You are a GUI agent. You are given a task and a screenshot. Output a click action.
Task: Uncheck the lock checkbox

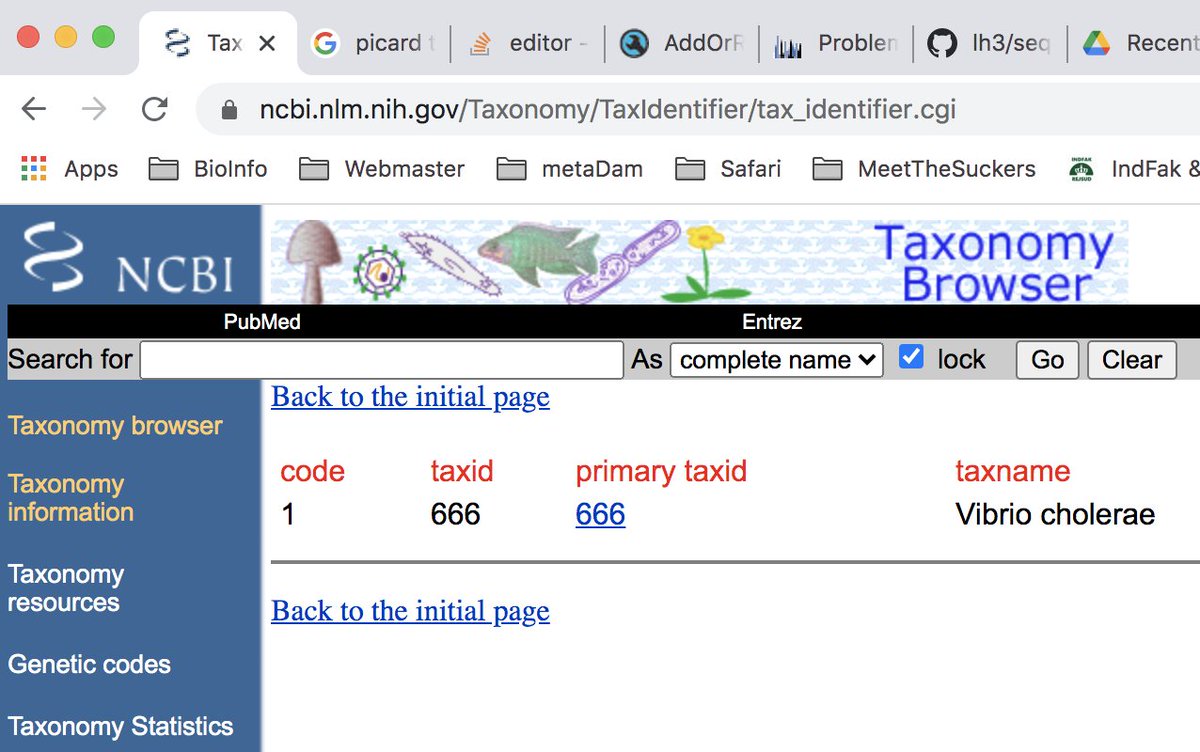tap(911, 358)
